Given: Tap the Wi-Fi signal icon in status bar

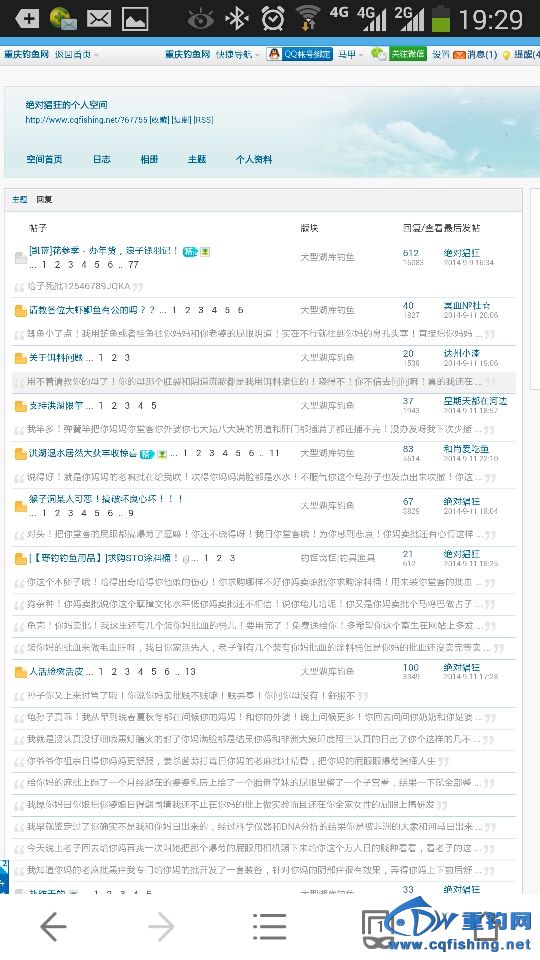Looking at the screenshot, I should coord(308,19).
